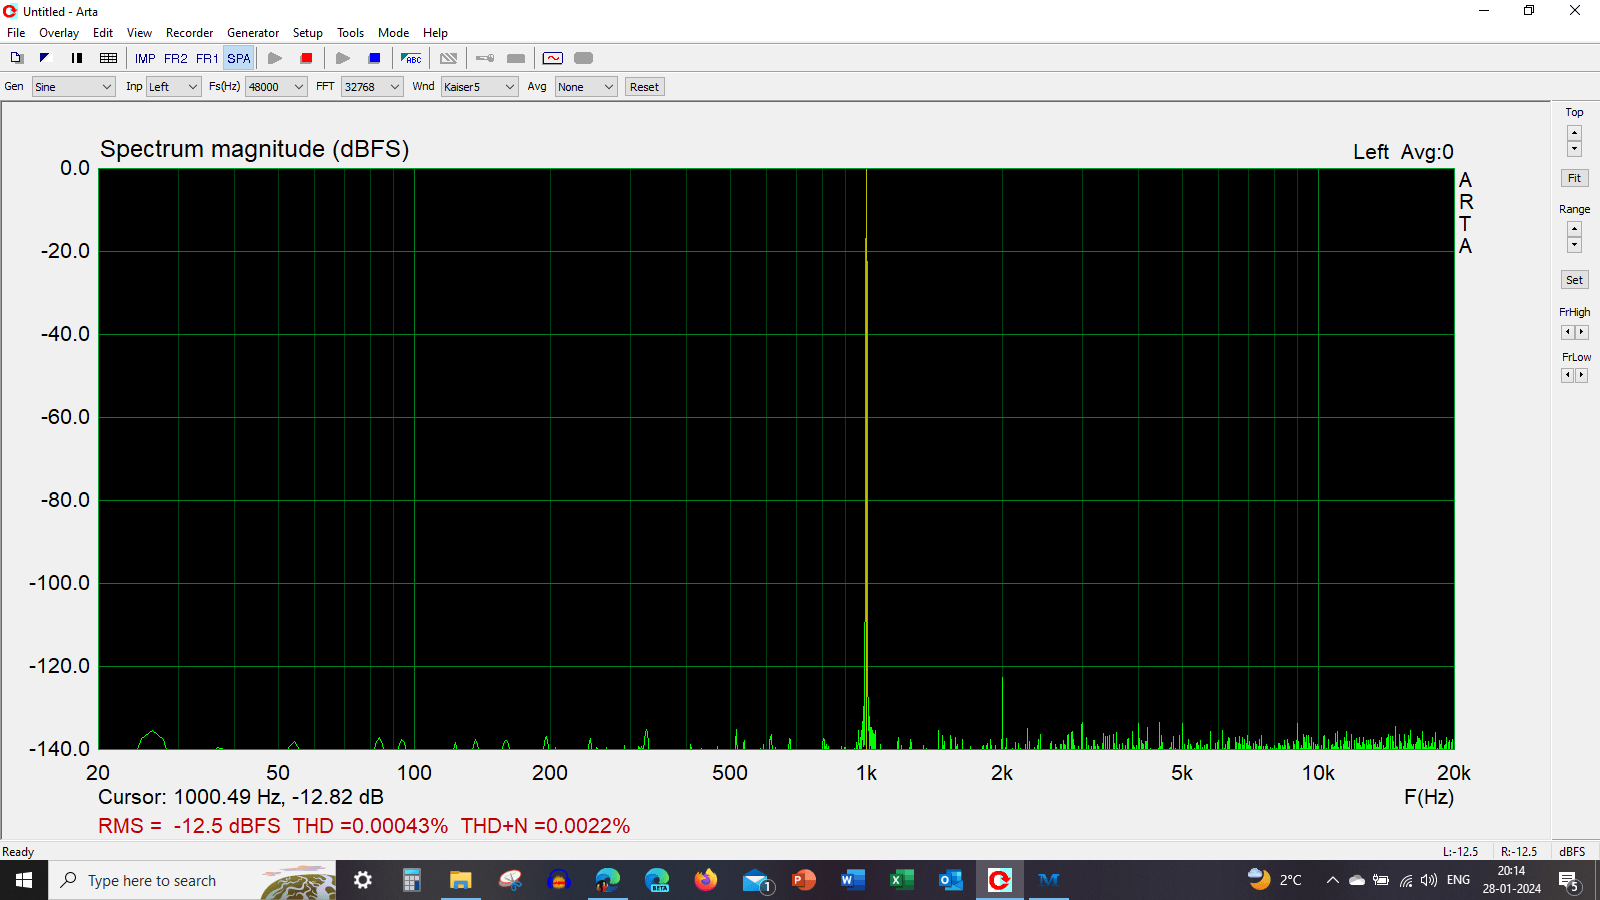
Task: Click the status bar 'R:-12.5' level
Action: (1519, 852)
